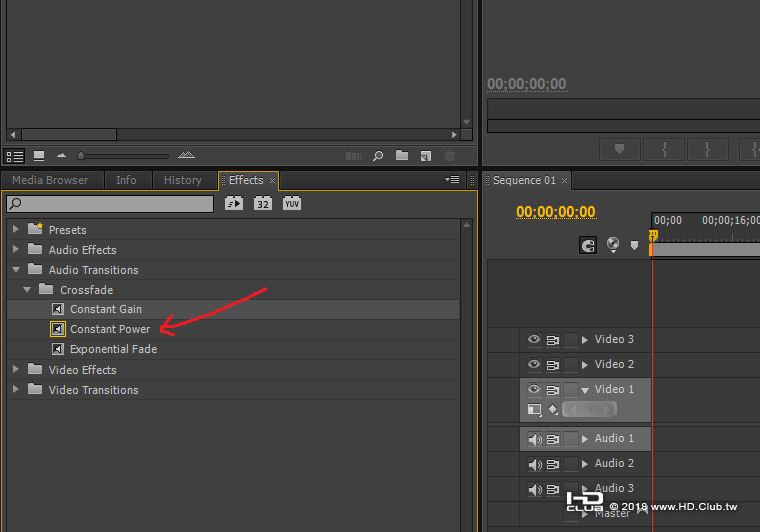Collapse the Audio Transitions folder
Image resolution: width=760 pixels, height=532 pixels.
tap(16, 269)
